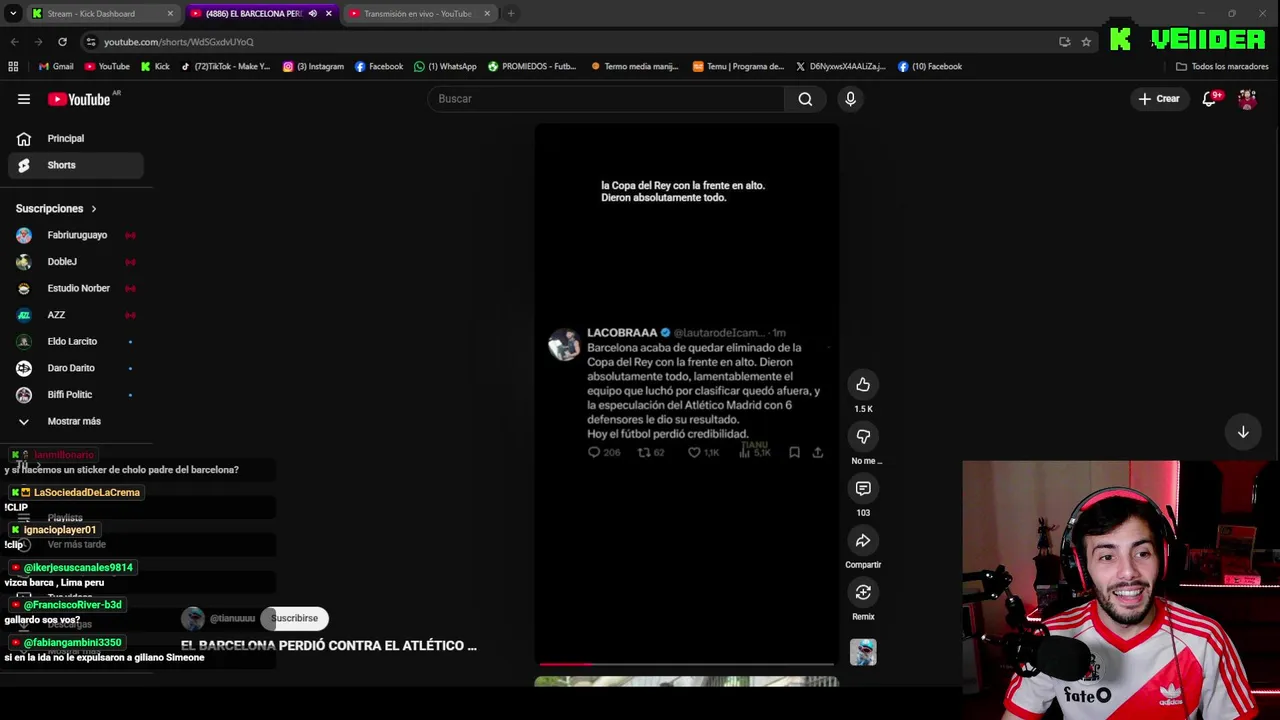
Task: Open the Temu | Programa de bookmark
Action: click(739, 67)
